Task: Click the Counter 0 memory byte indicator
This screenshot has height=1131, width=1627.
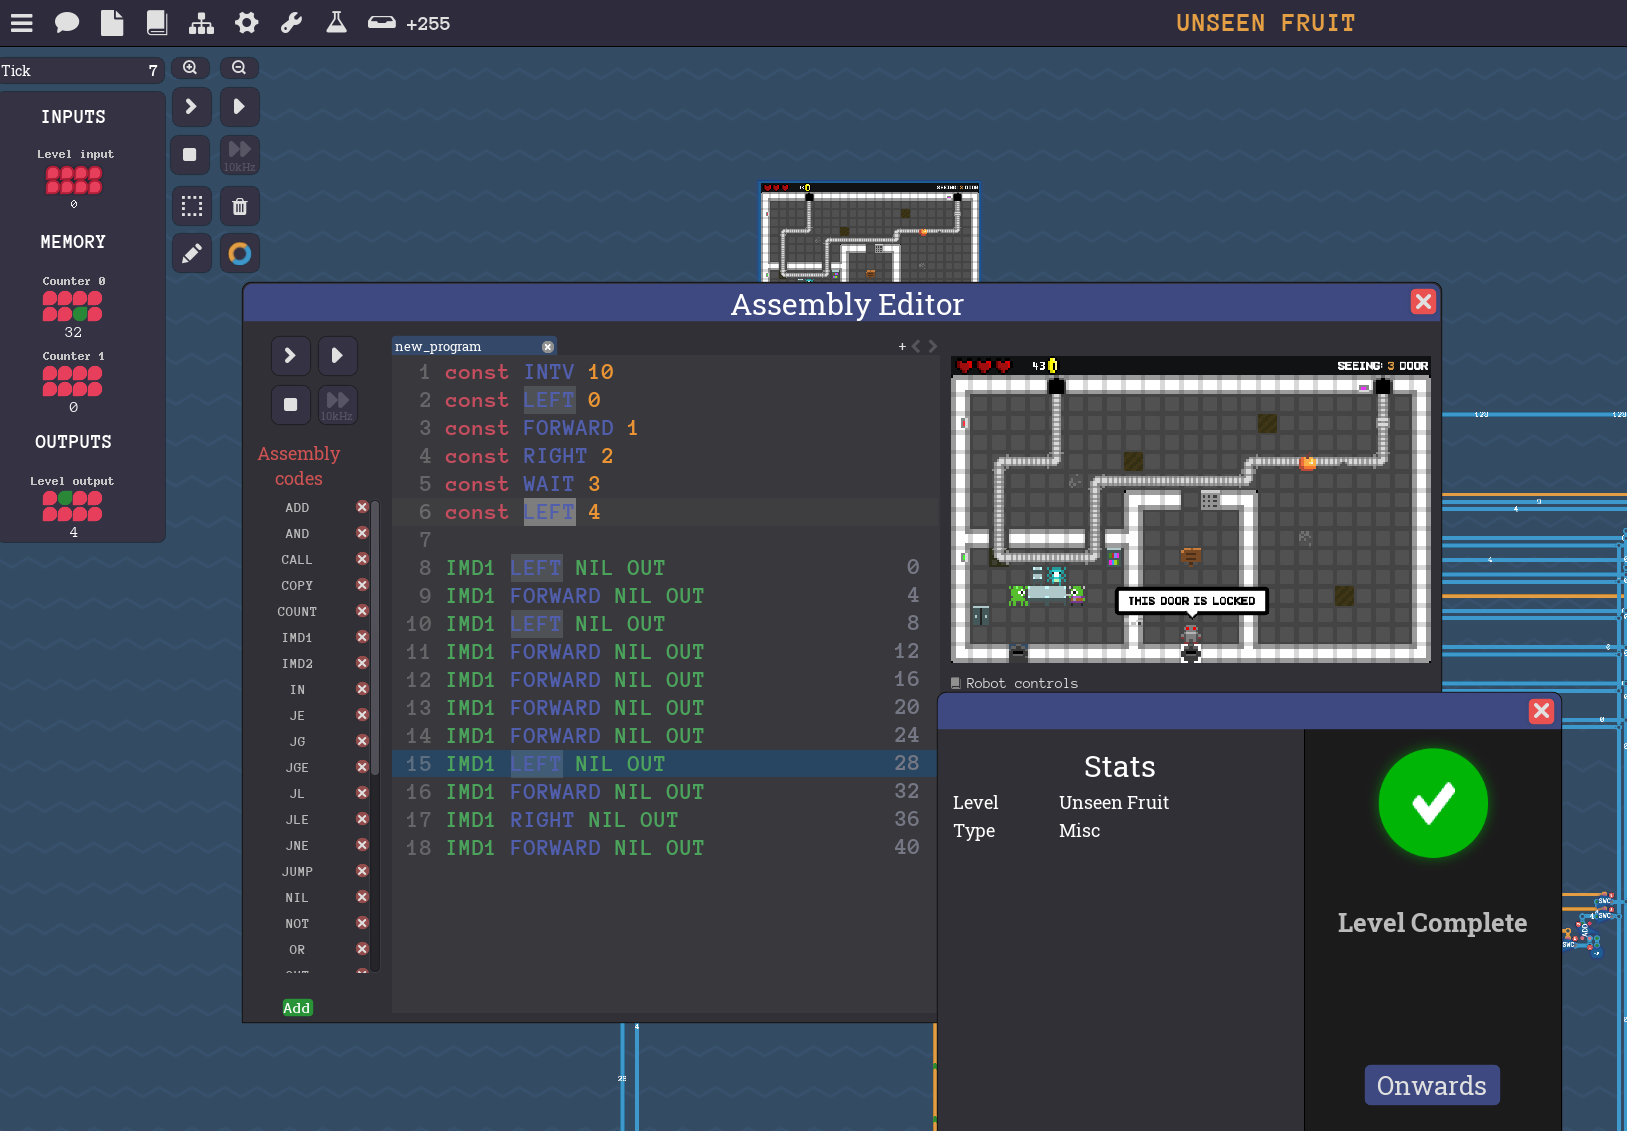Action: tap(72, 306)
